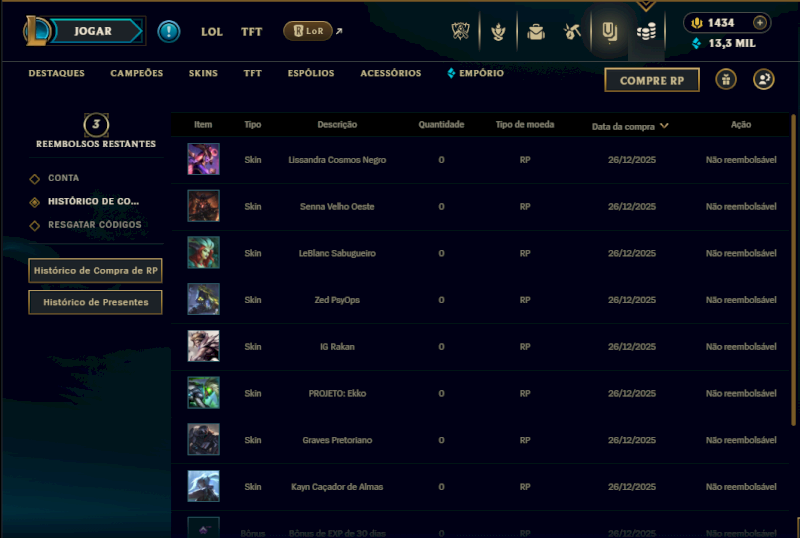Click Histórico de Presentes button

point(95,302)
